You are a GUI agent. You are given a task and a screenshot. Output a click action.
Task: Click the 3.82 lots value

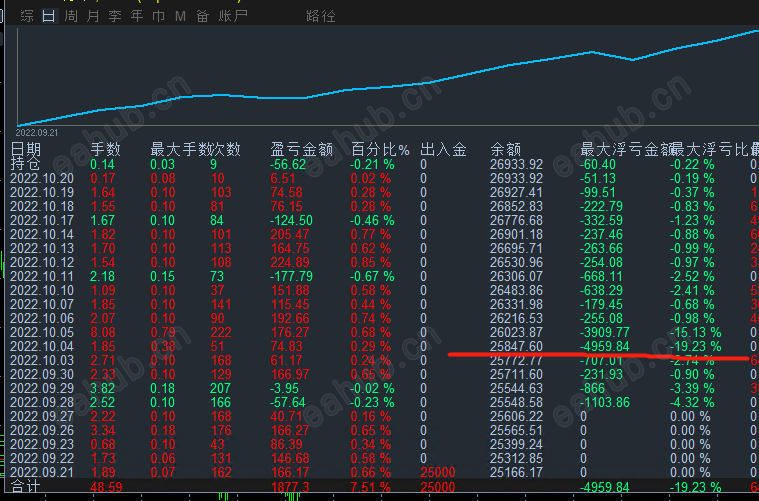(x=103, y=388)
